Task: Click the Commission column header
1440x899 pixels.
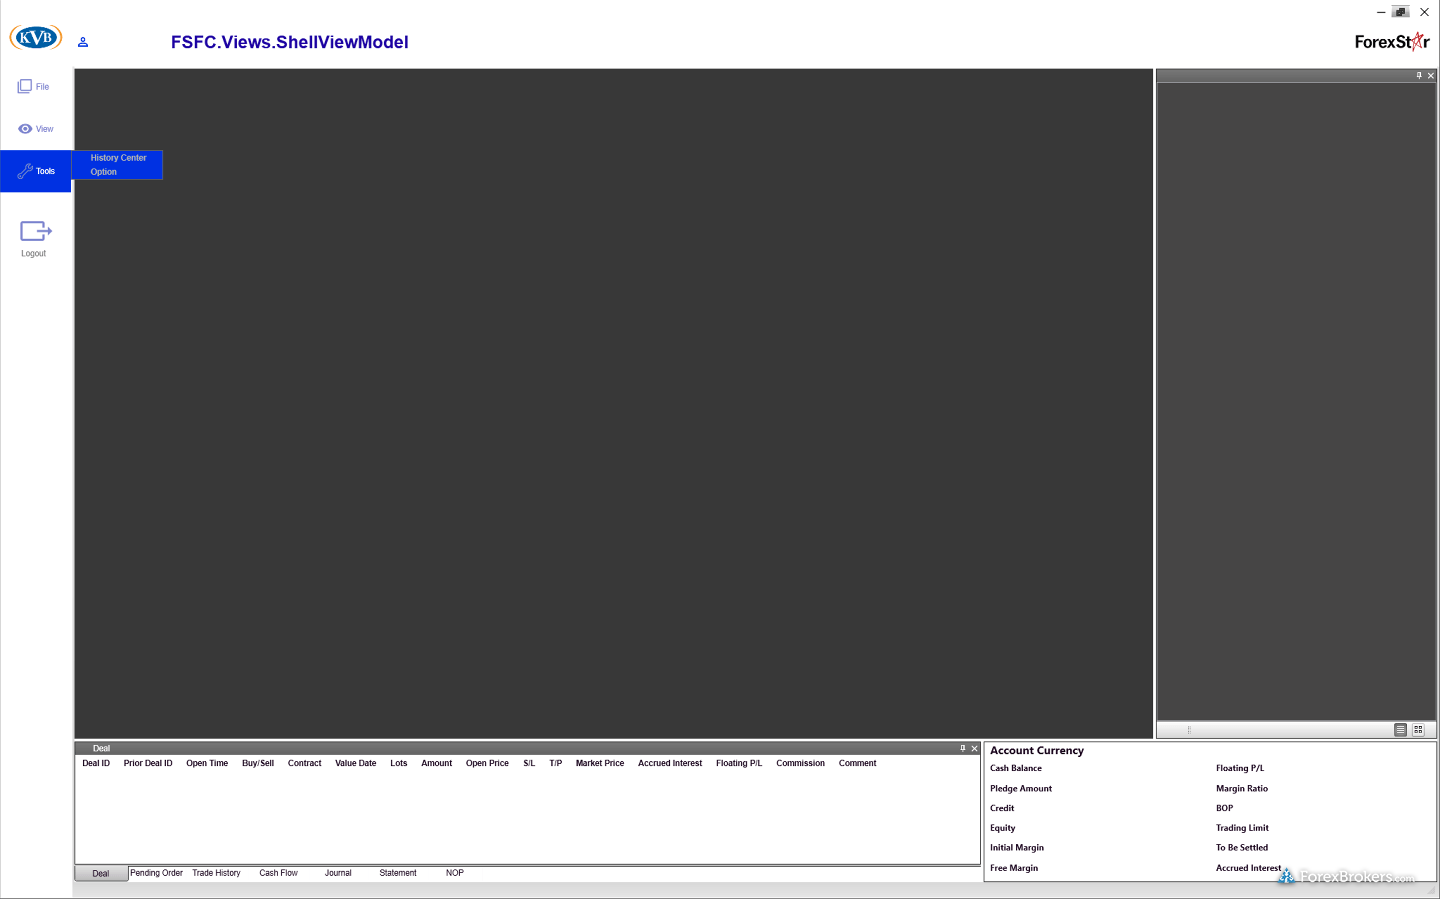Action: [x=801, y=763]
